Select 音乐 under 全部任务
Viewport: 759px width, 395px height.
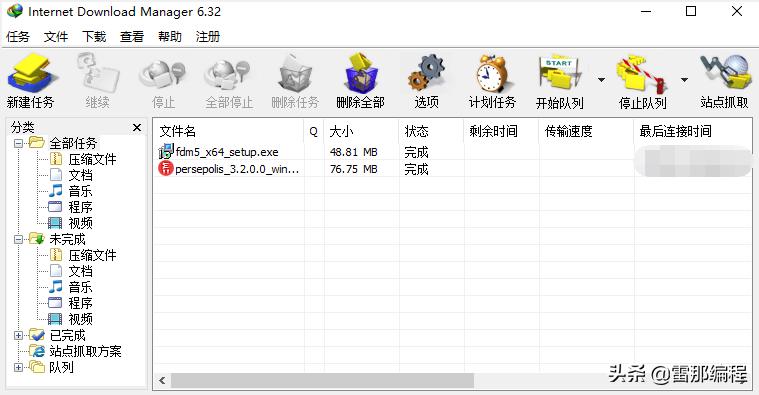[x=80, y=191]
